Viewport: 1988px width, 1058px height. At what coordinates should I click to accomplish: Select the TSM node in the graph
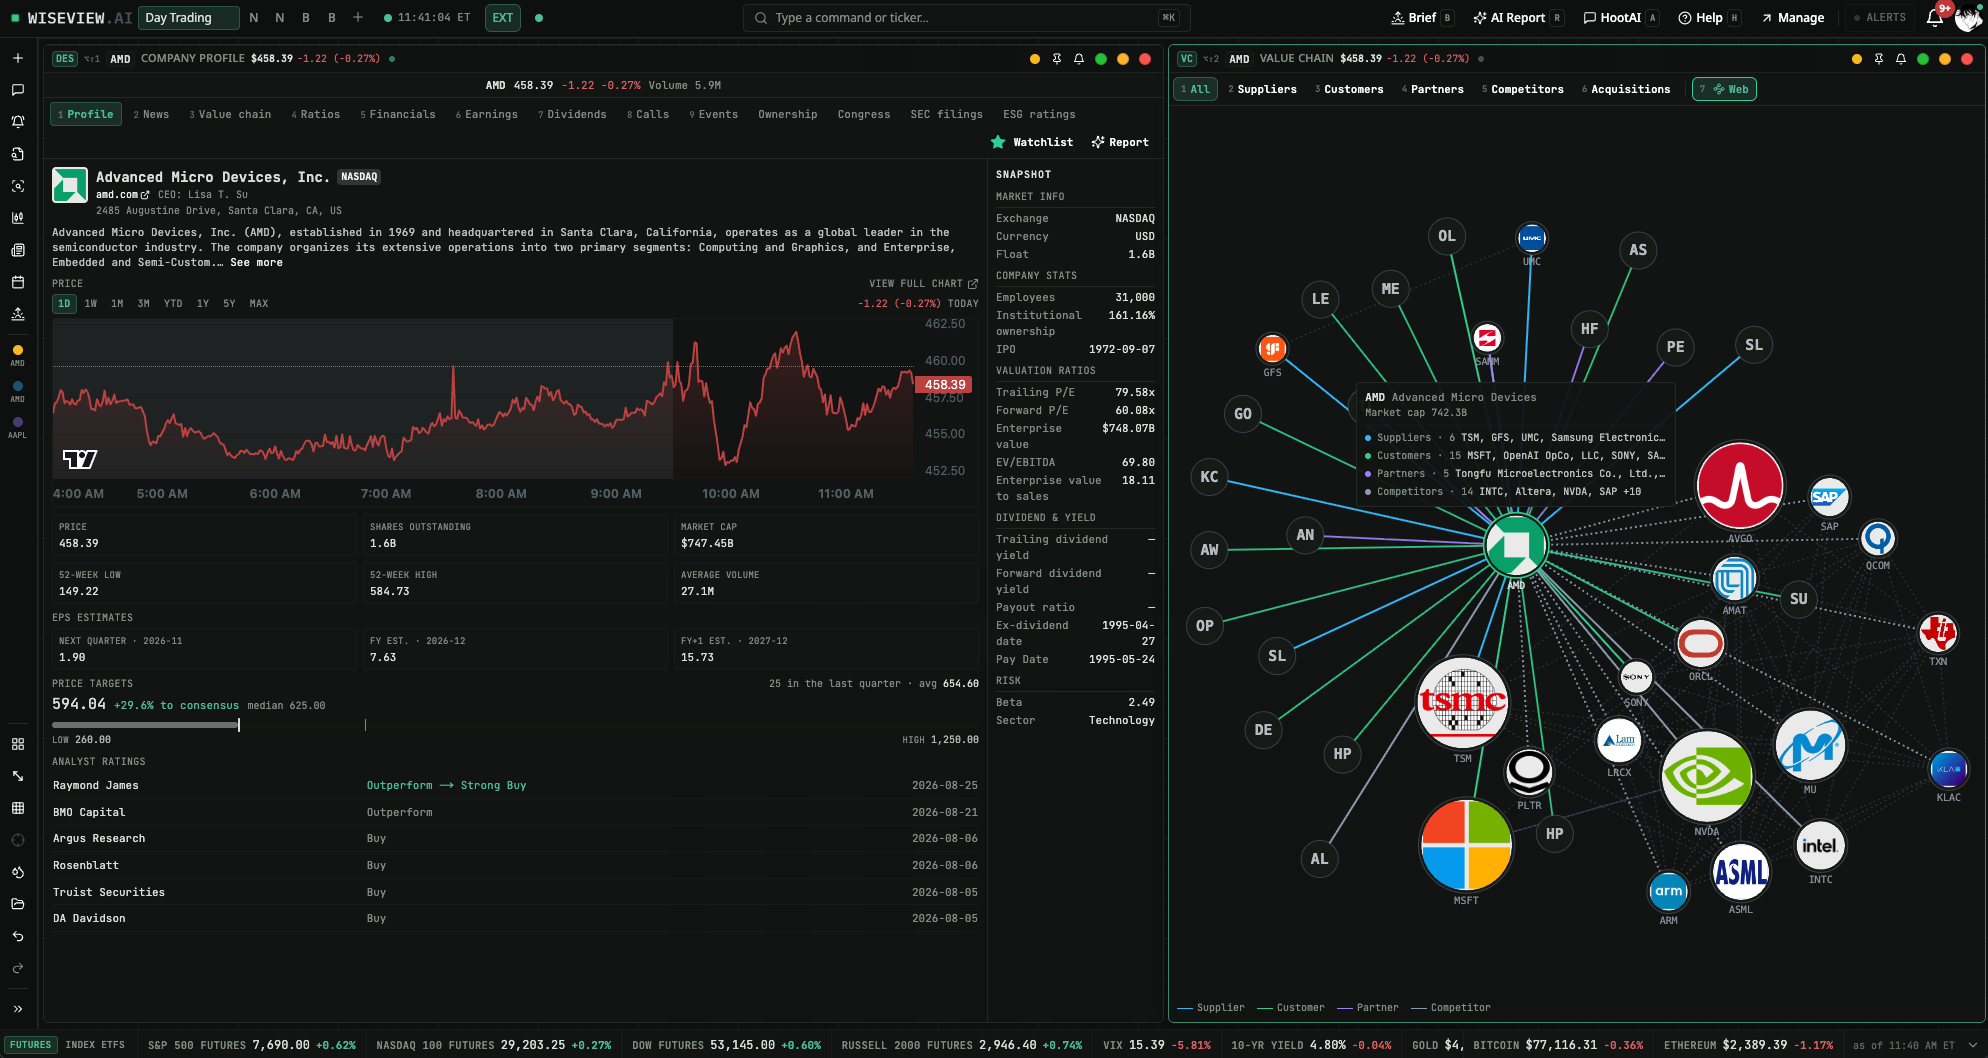pos(1463,703)
